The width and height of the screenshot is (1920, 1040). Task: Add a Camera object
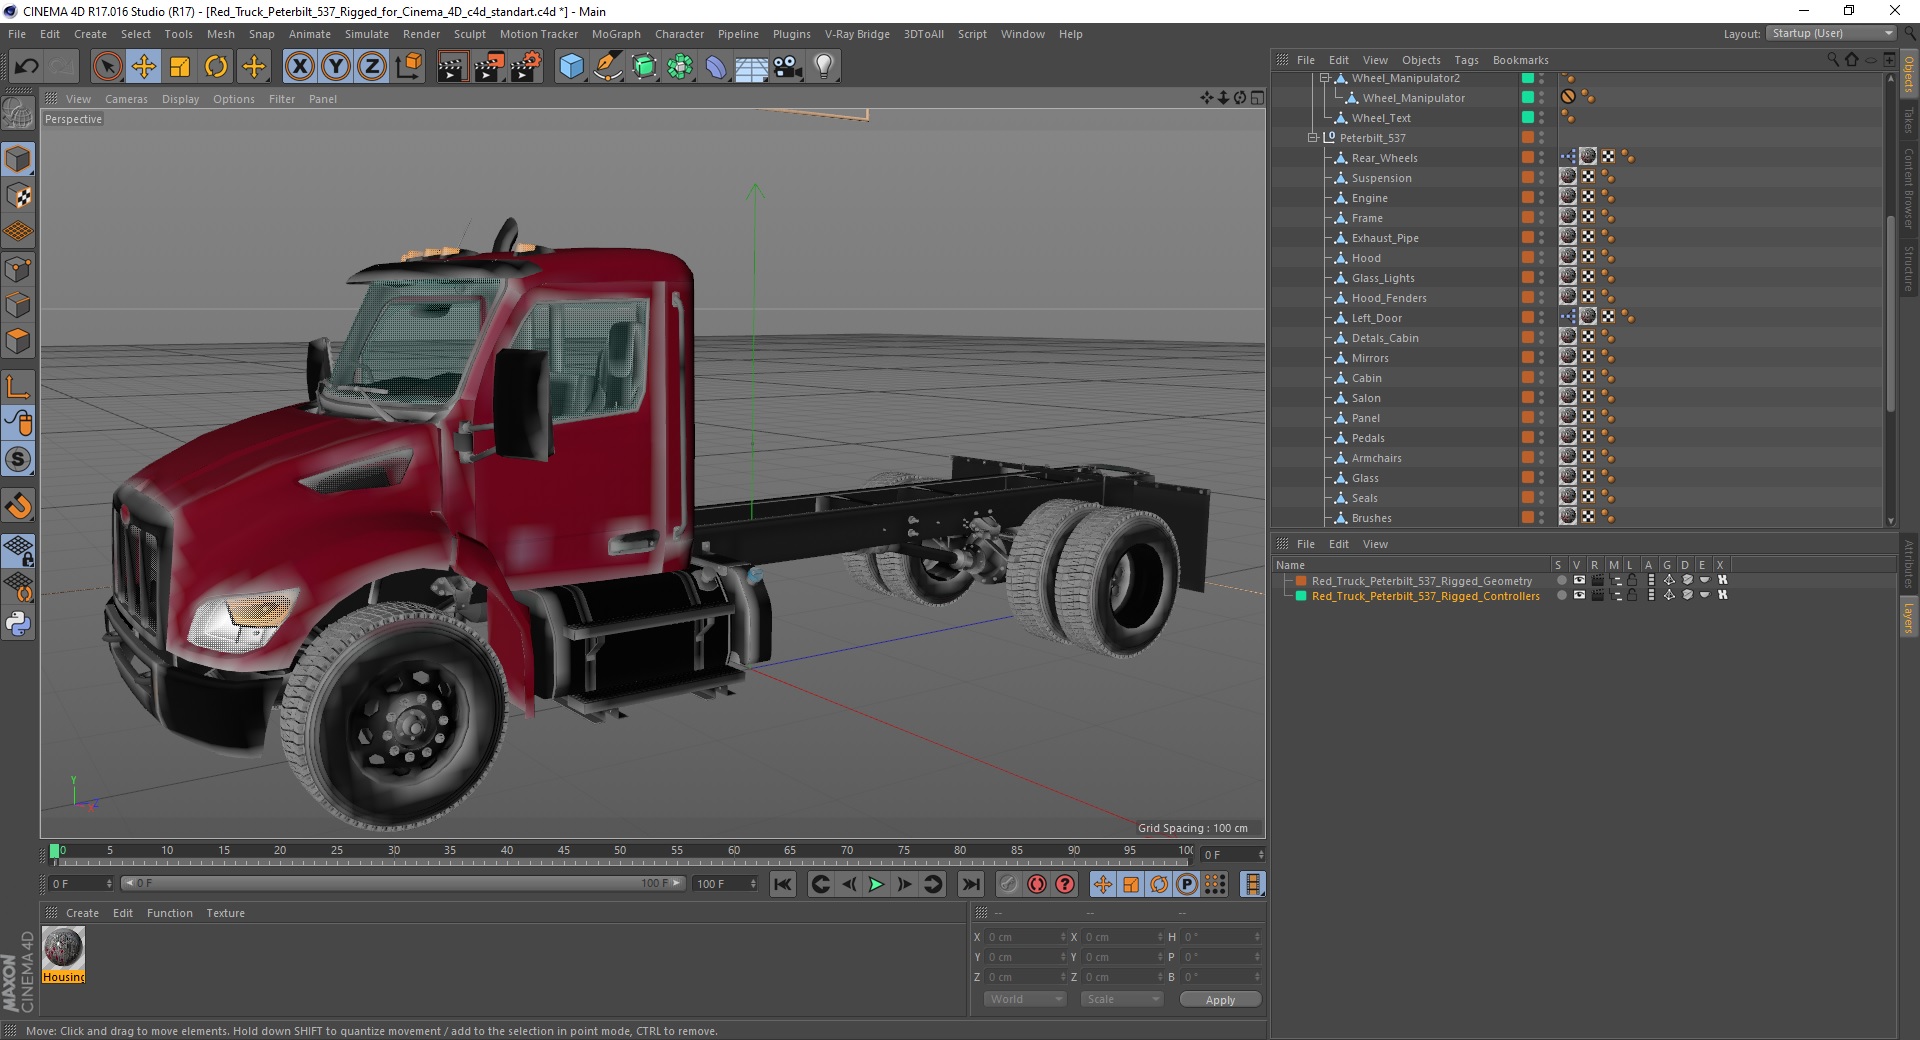point(788,67)
